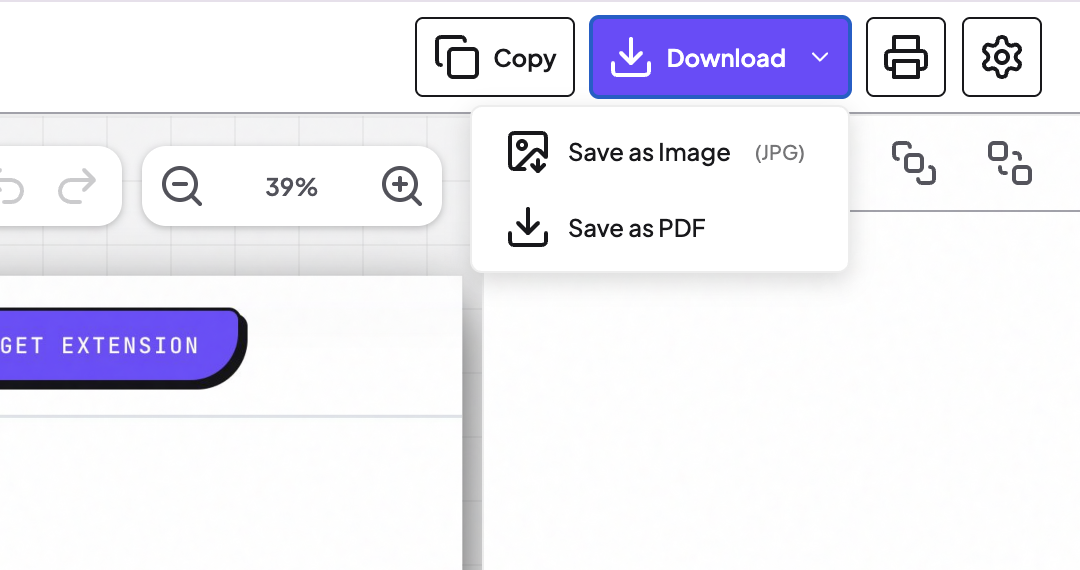The height and width of the screenshot is (570, 1080).
Task: Click the (JPG) format label in the menu
Action: [x=780, y=152]
